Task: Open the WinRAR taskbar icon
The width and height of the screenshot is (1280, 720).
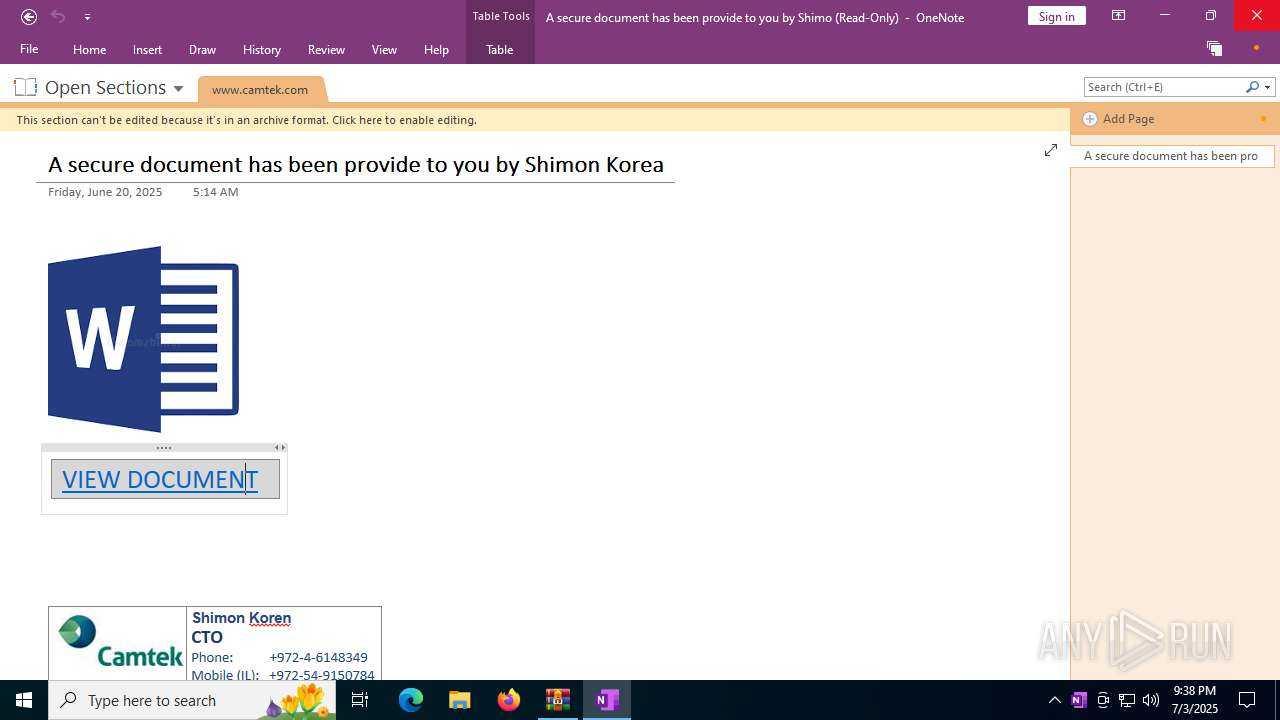Action: click(x=557, y=700)
